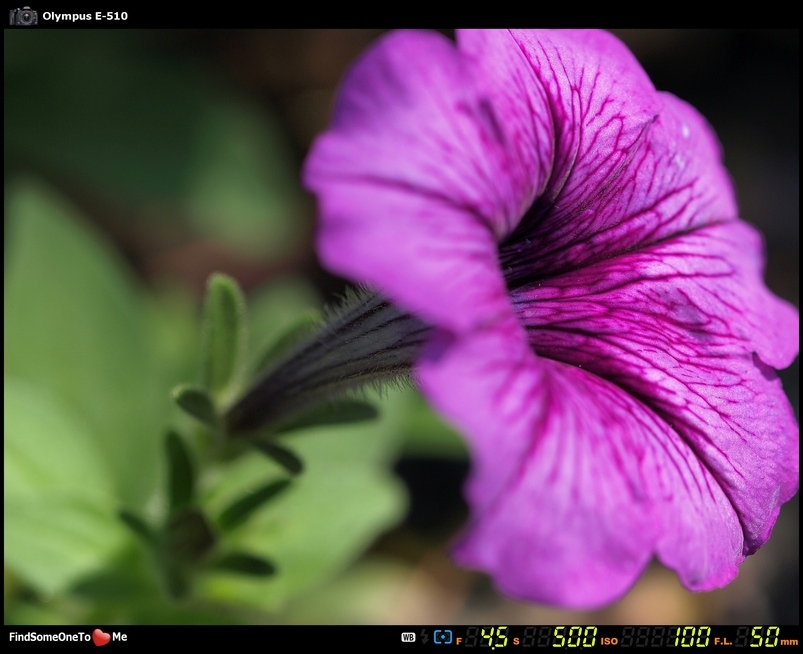The image size is (803, 654).
Task: Click the WB white balance icon
Action: point(408,637)
